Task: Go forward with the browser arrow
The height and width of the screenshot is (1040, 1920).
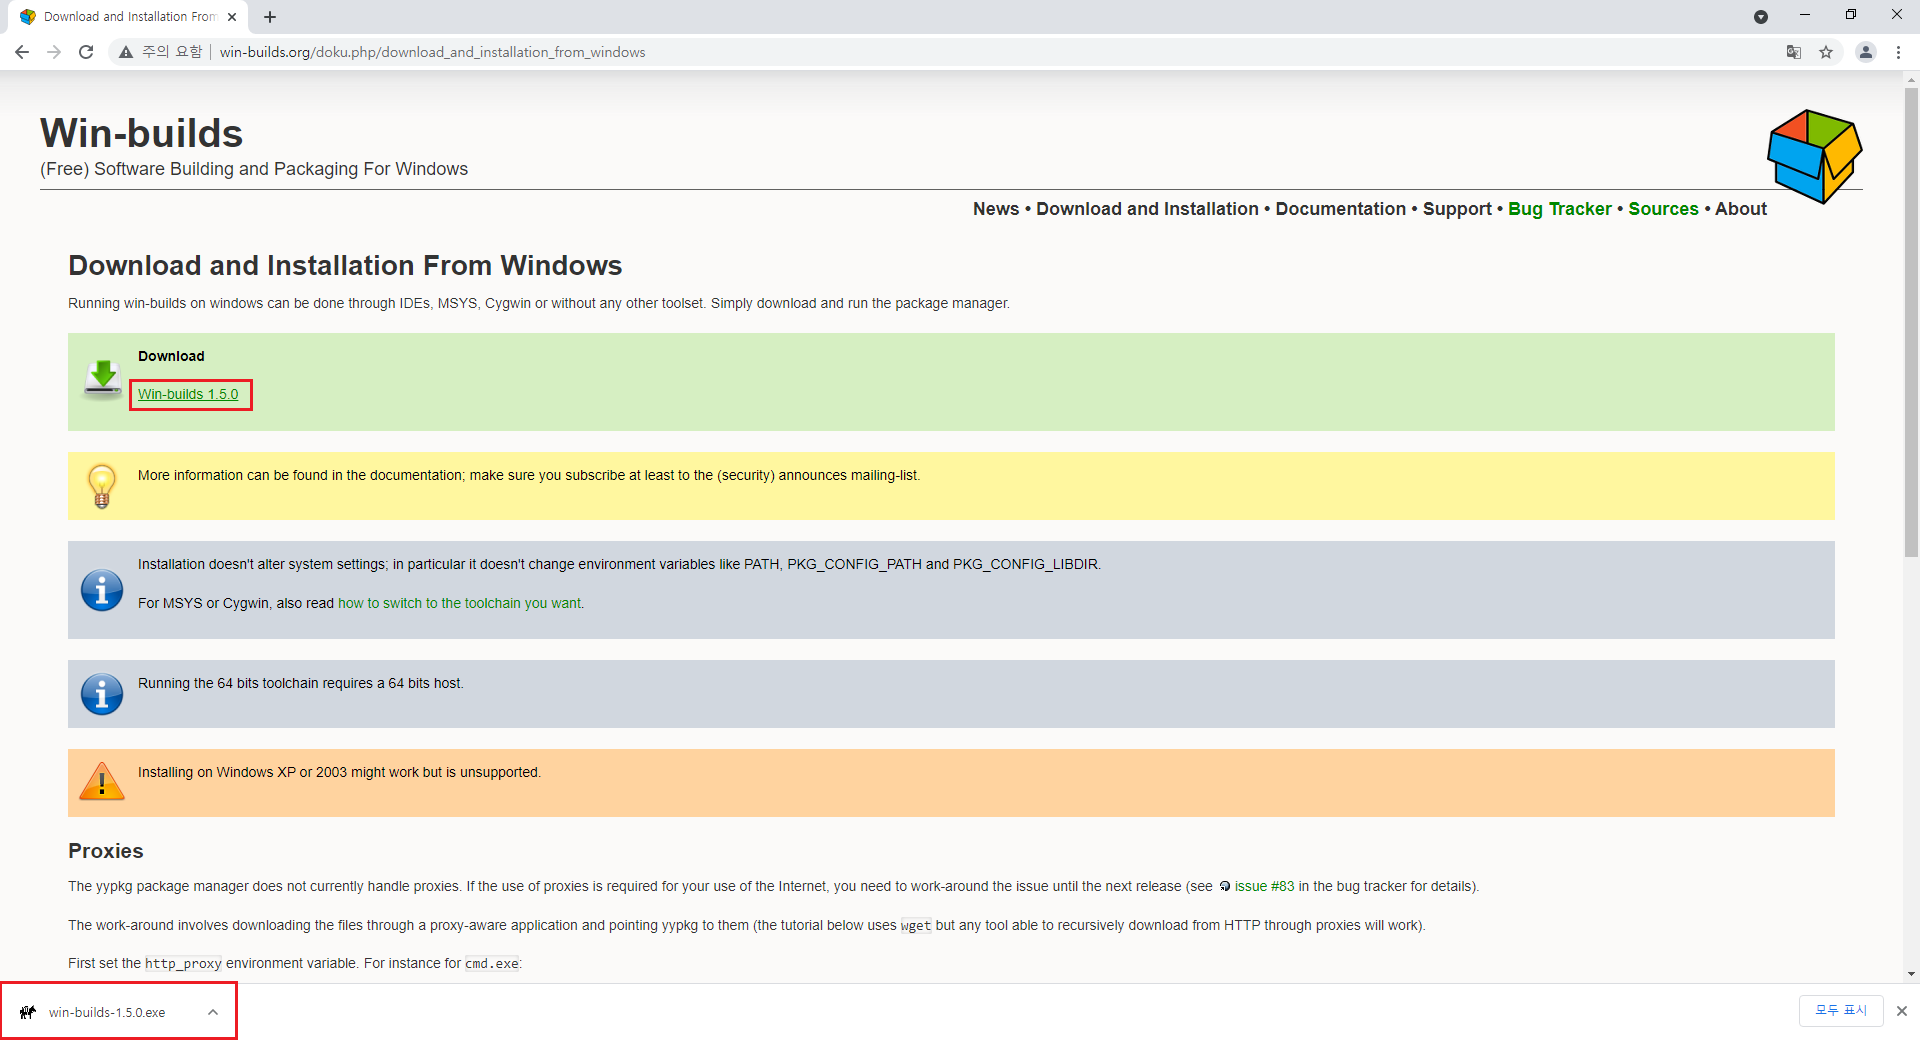Action: [54, 52]
